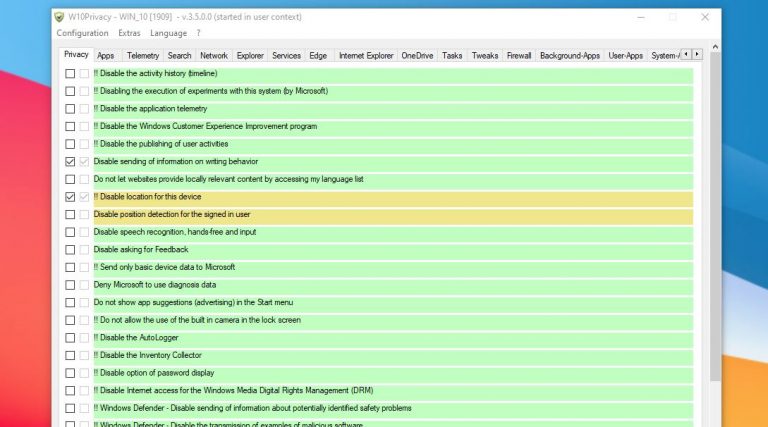Open the Configuration menu

(x=82, y=33)
